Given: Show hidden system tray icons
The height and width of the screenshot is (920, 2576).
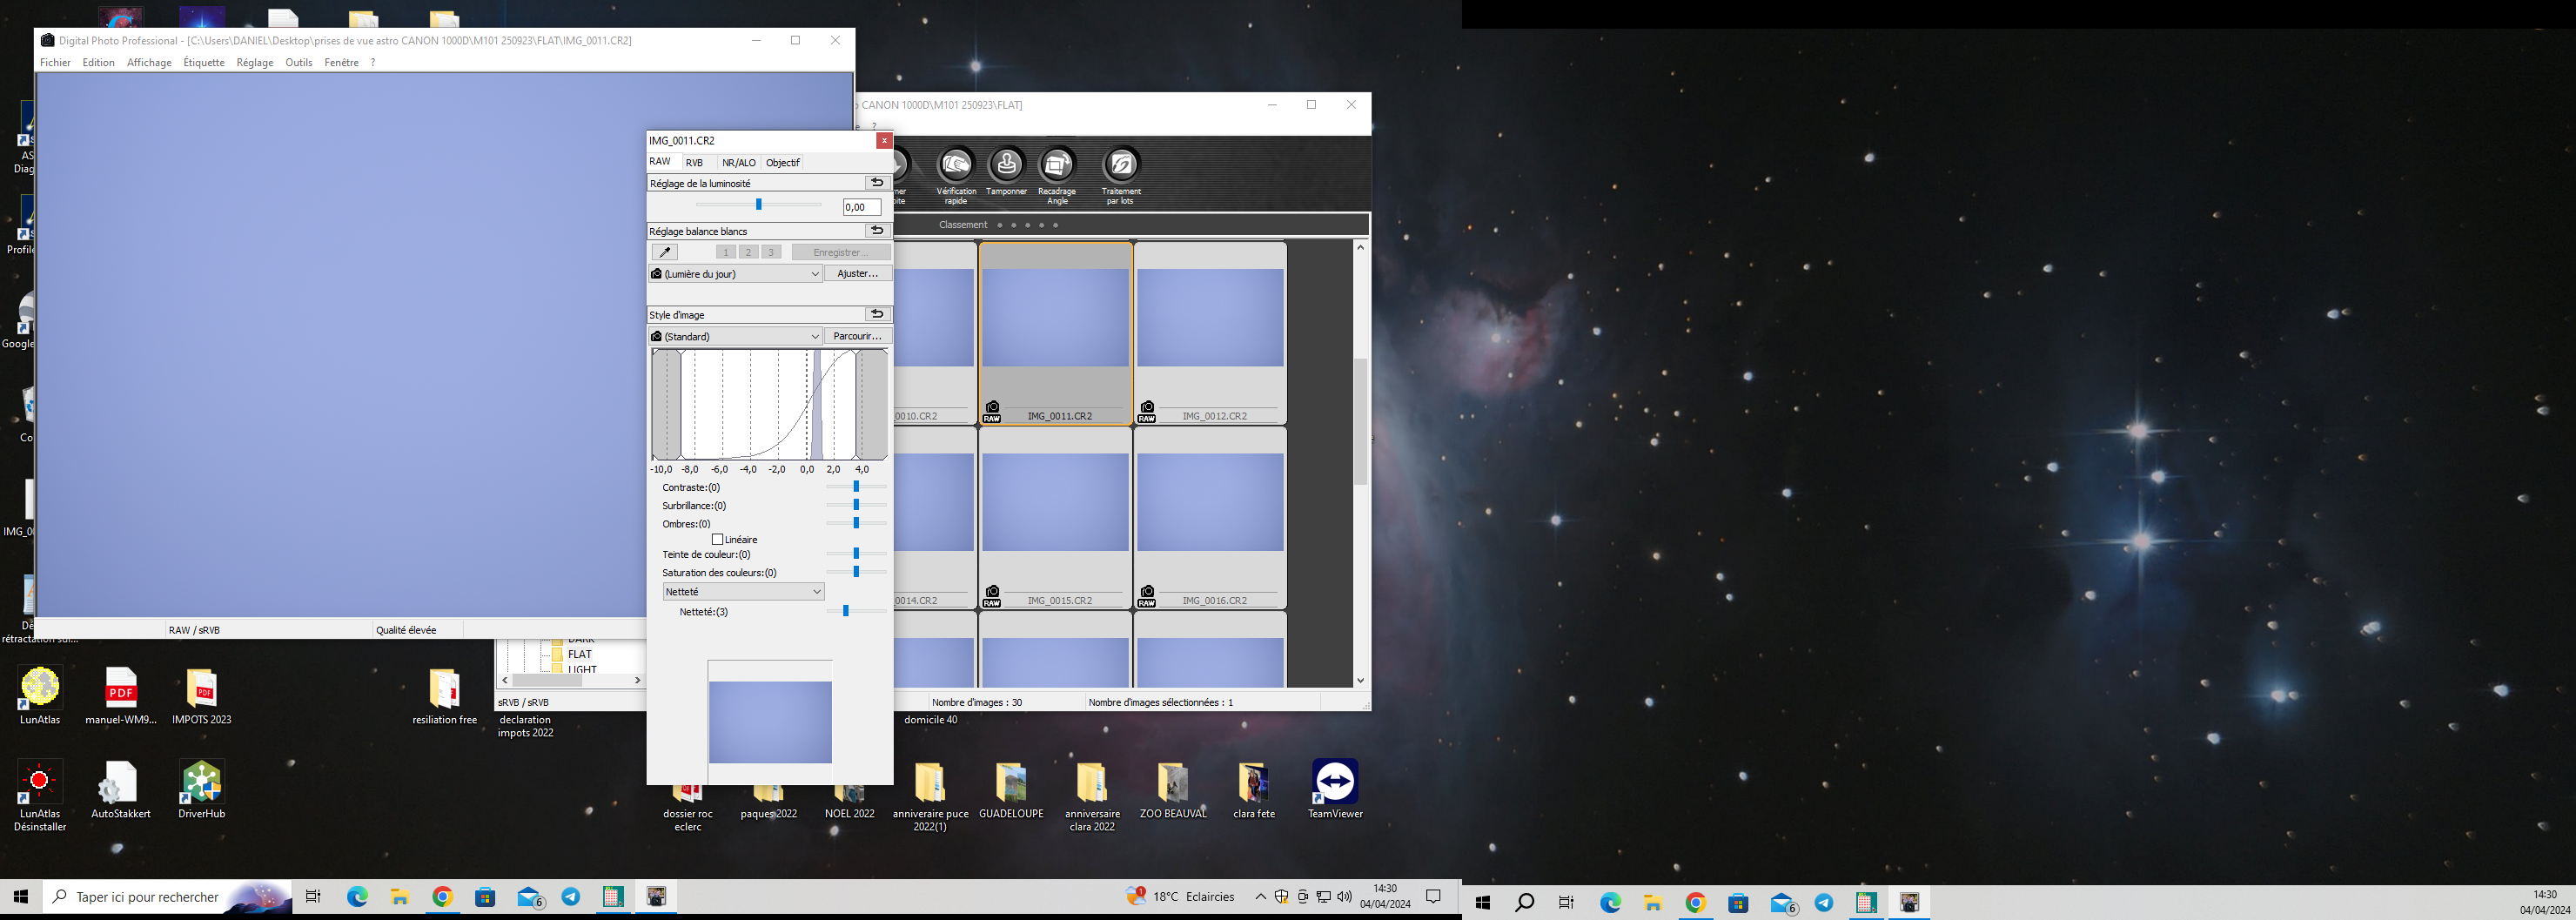Looking at the screenshot, I should point(1260,897).
